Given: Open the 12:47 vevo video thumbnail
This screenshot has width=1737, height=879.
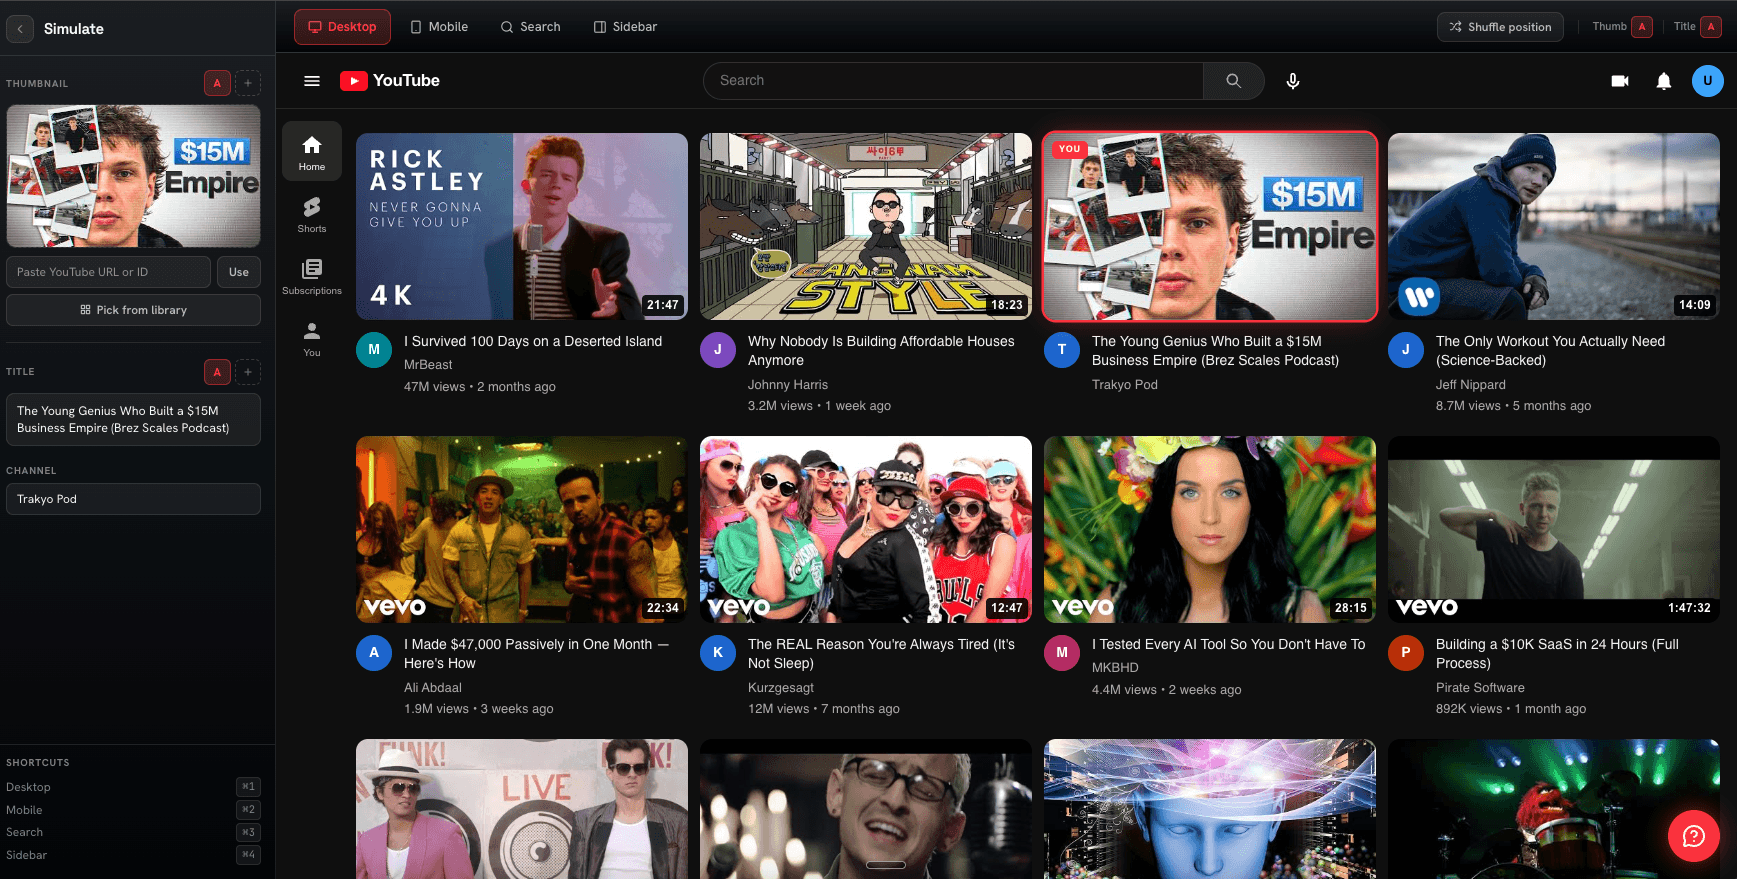Looking at the screenshot, I should 866,530.
